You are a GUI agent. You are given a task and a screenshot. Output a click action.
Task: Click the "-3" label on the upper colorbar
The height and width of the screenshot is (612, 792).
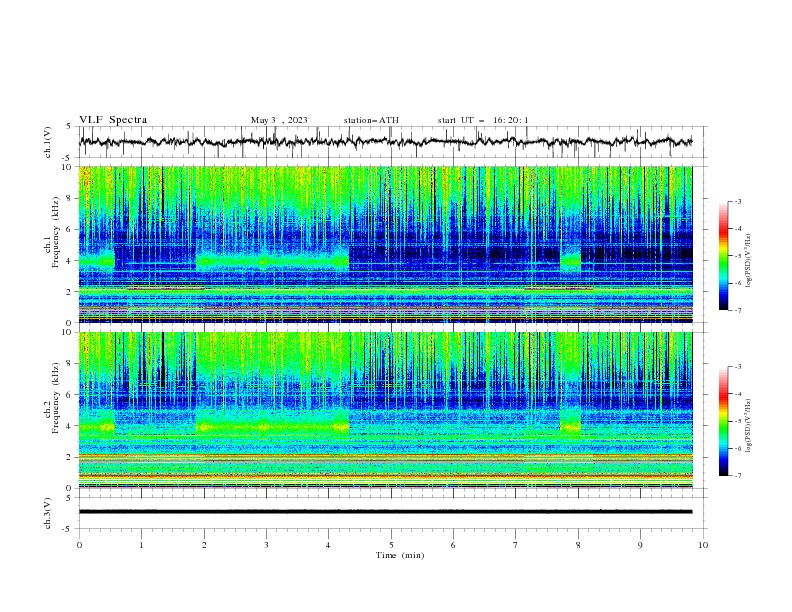737,201
